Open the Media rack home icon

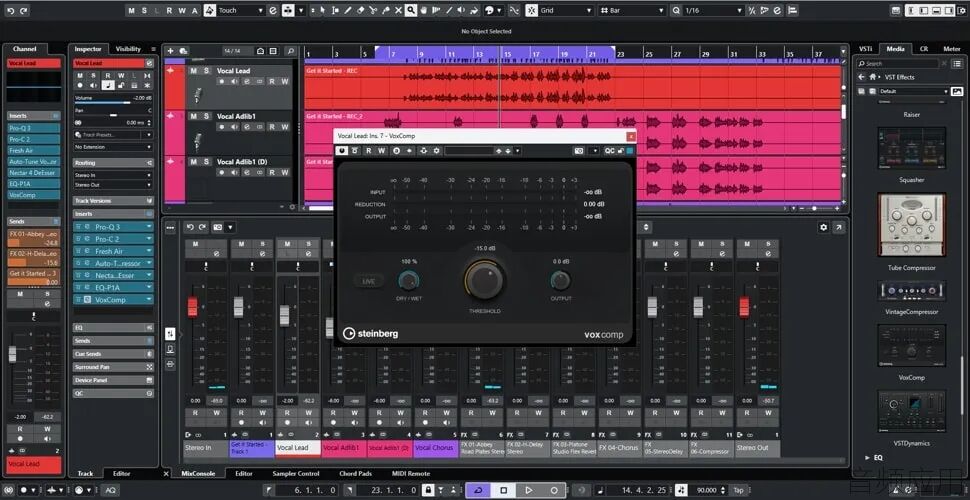tap(872, 77)
